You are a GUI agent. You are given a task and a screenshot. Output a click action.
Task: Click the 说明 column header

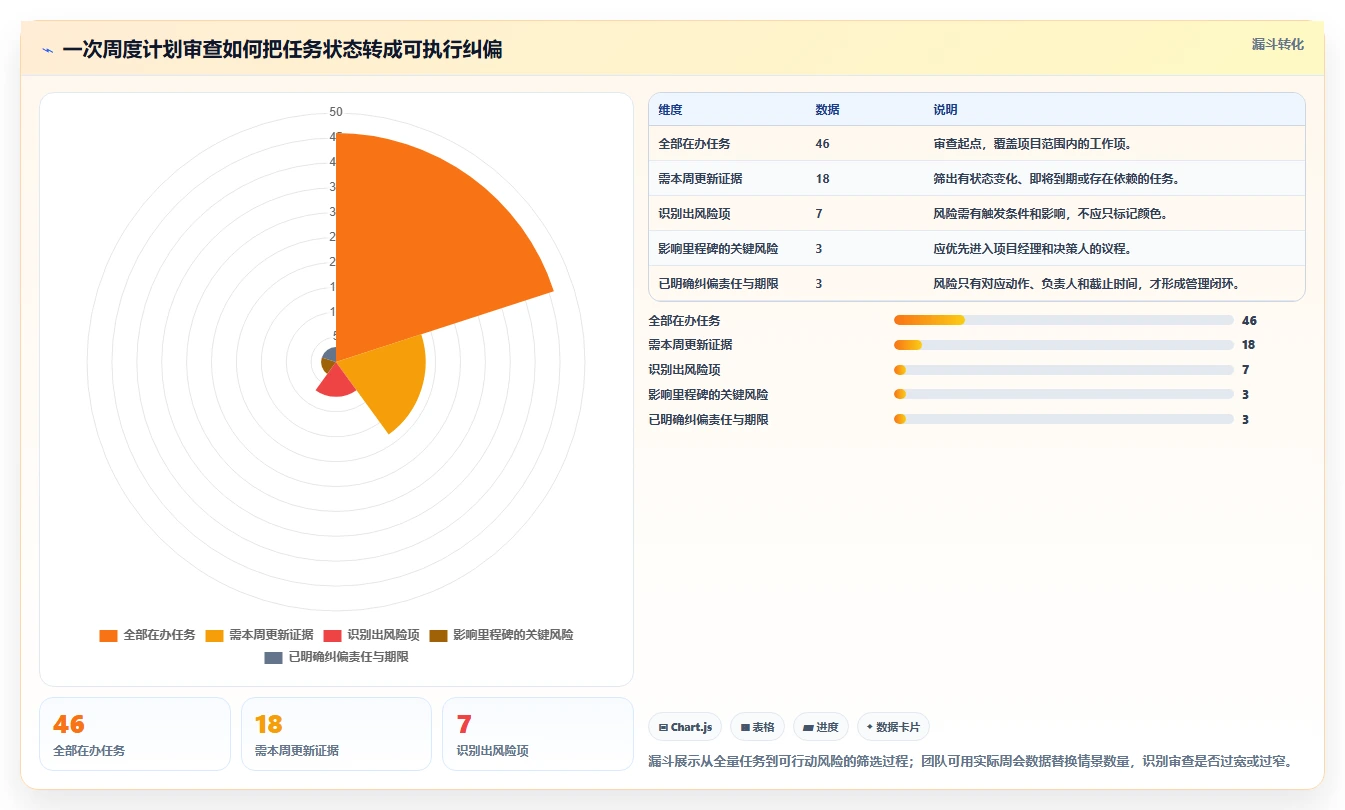[x=945, y=110]
